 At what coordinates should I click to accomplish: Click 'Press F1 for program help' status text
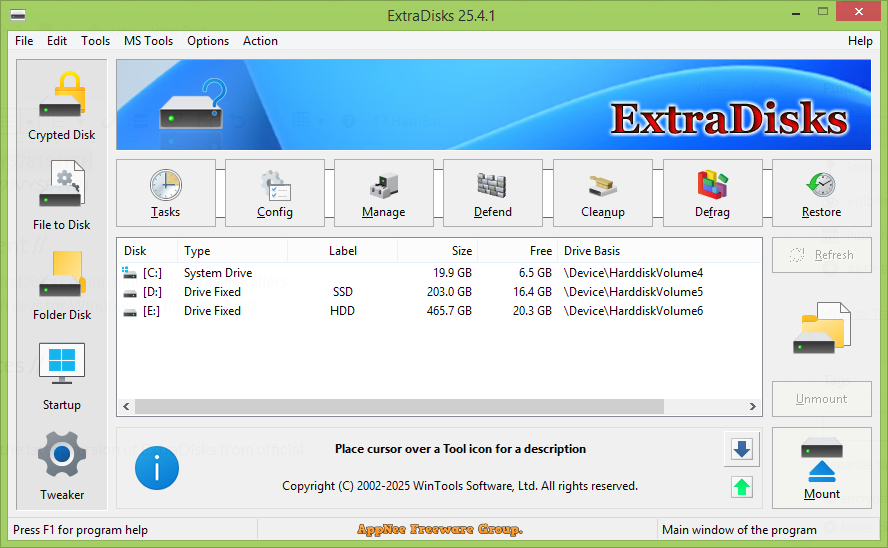pyautogui.click(x=80, y=530)
